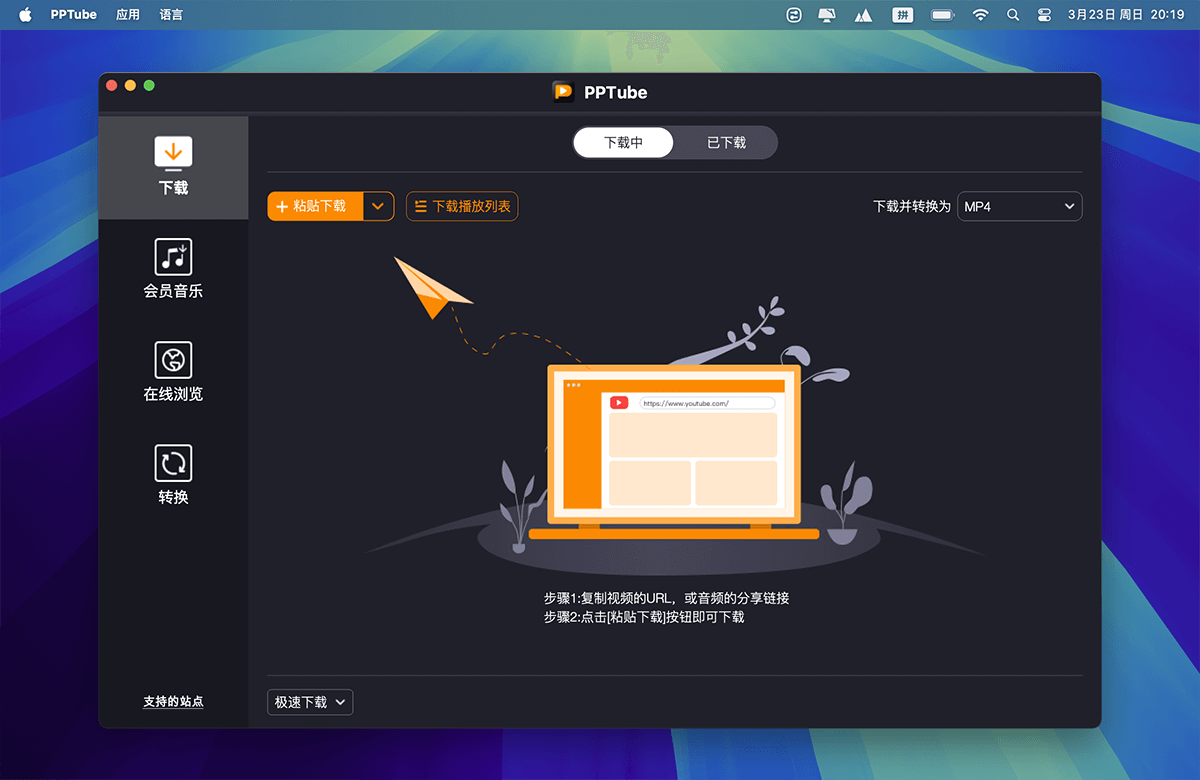Open the 会员音乐 music section

pyautogui.click(x=173, y=270)
